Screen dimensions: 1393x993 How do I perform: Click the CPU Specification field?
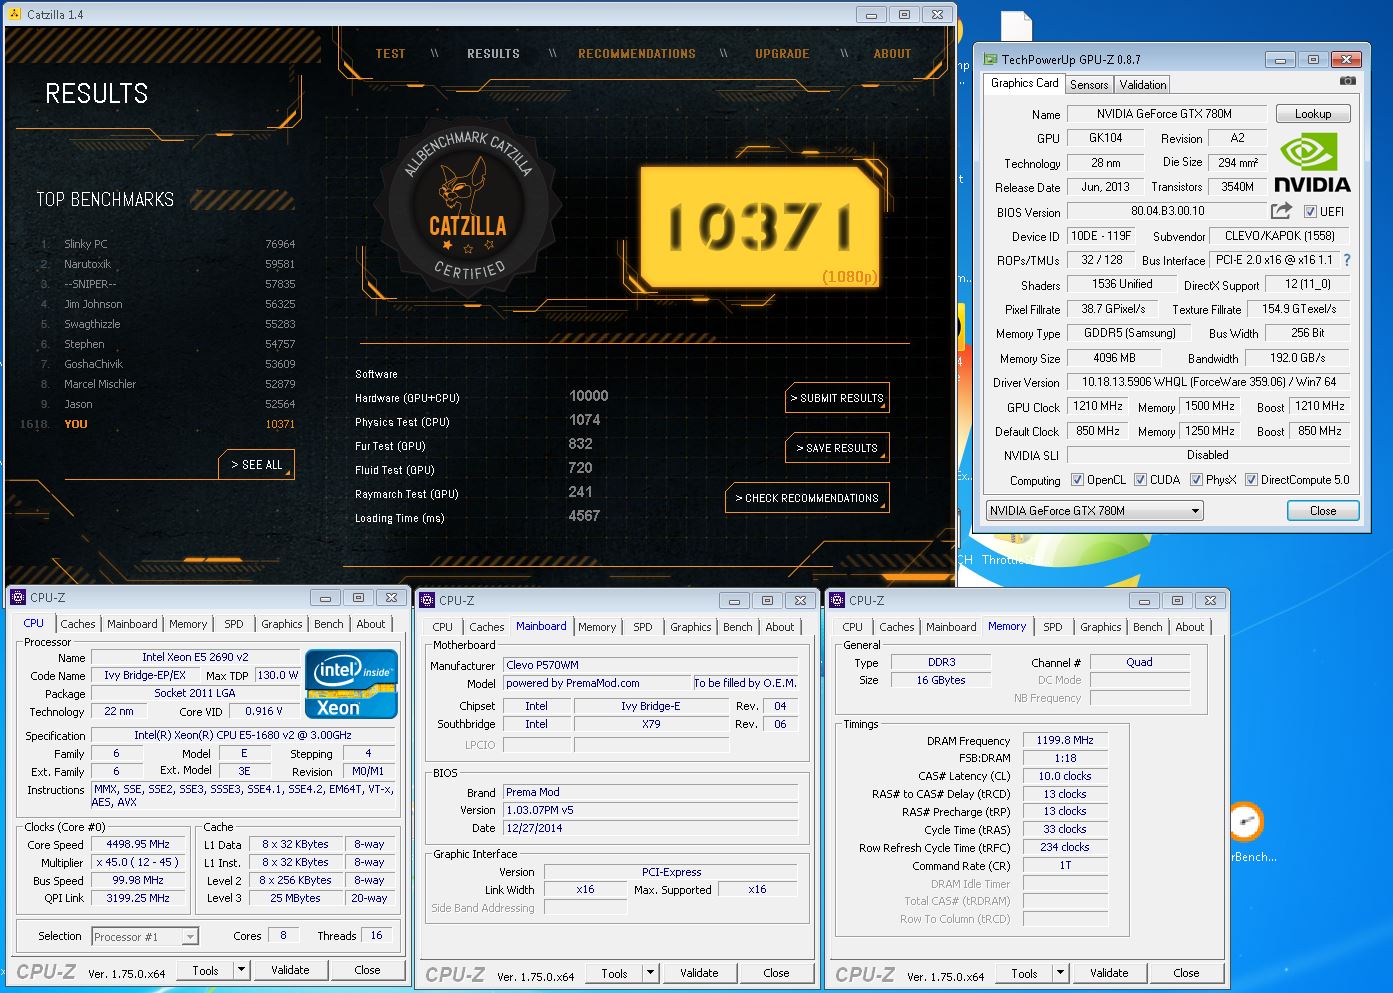243,735
